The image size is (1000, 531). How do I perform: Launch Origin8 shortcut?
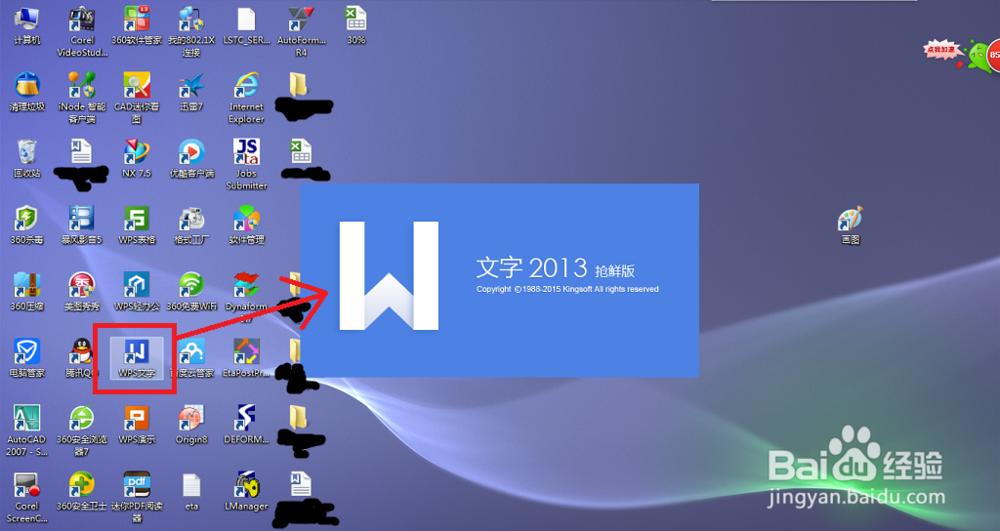pyautogui.click(x=191, y=424)
